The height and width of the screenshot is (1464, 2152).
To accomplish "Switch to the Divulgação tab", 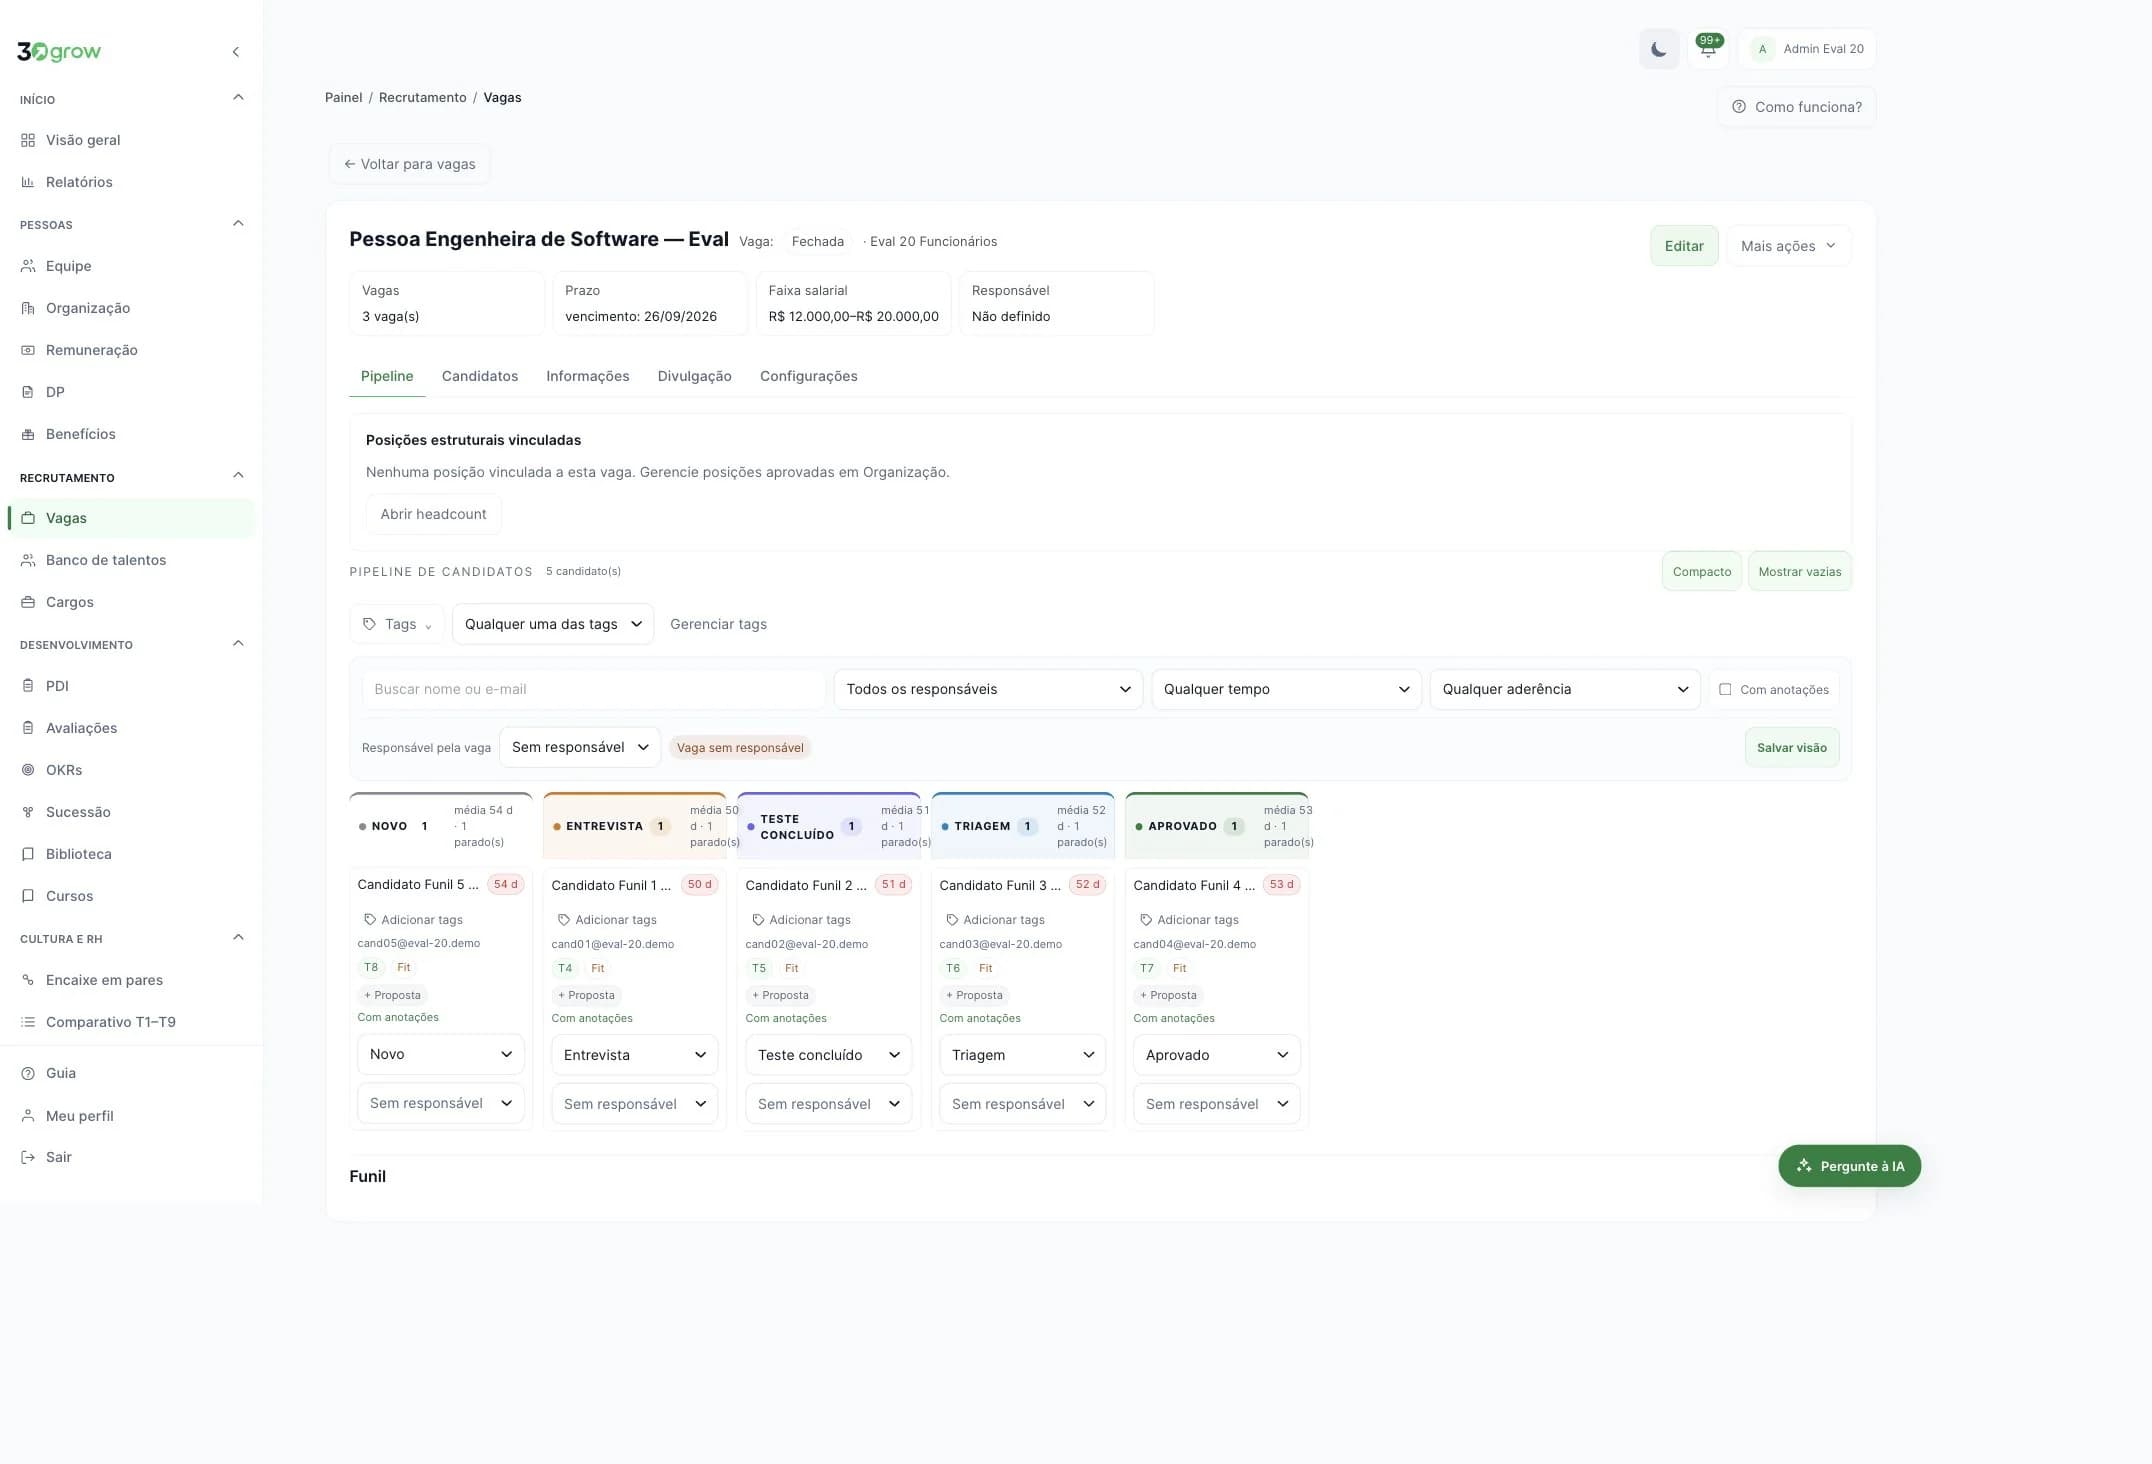I will pyautogui.click(x=694, y=376).
